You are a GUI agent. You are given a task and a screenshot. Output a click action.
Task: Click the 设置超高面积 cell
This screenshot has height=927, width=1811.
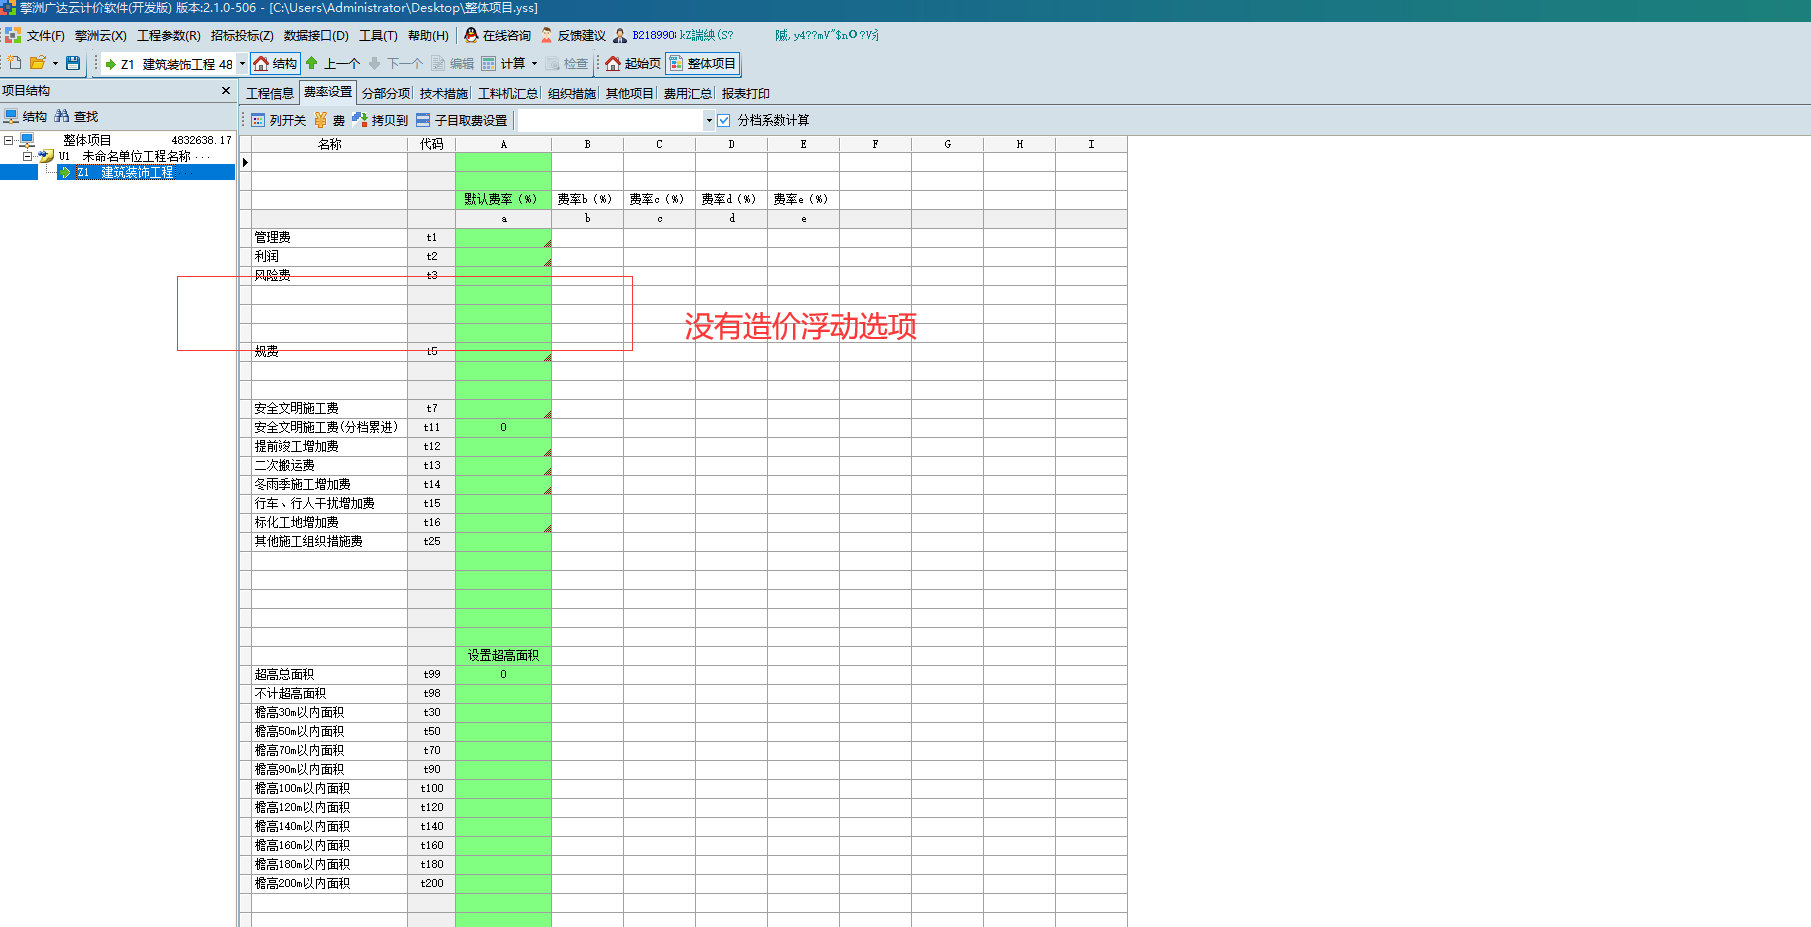coord(503,656)
